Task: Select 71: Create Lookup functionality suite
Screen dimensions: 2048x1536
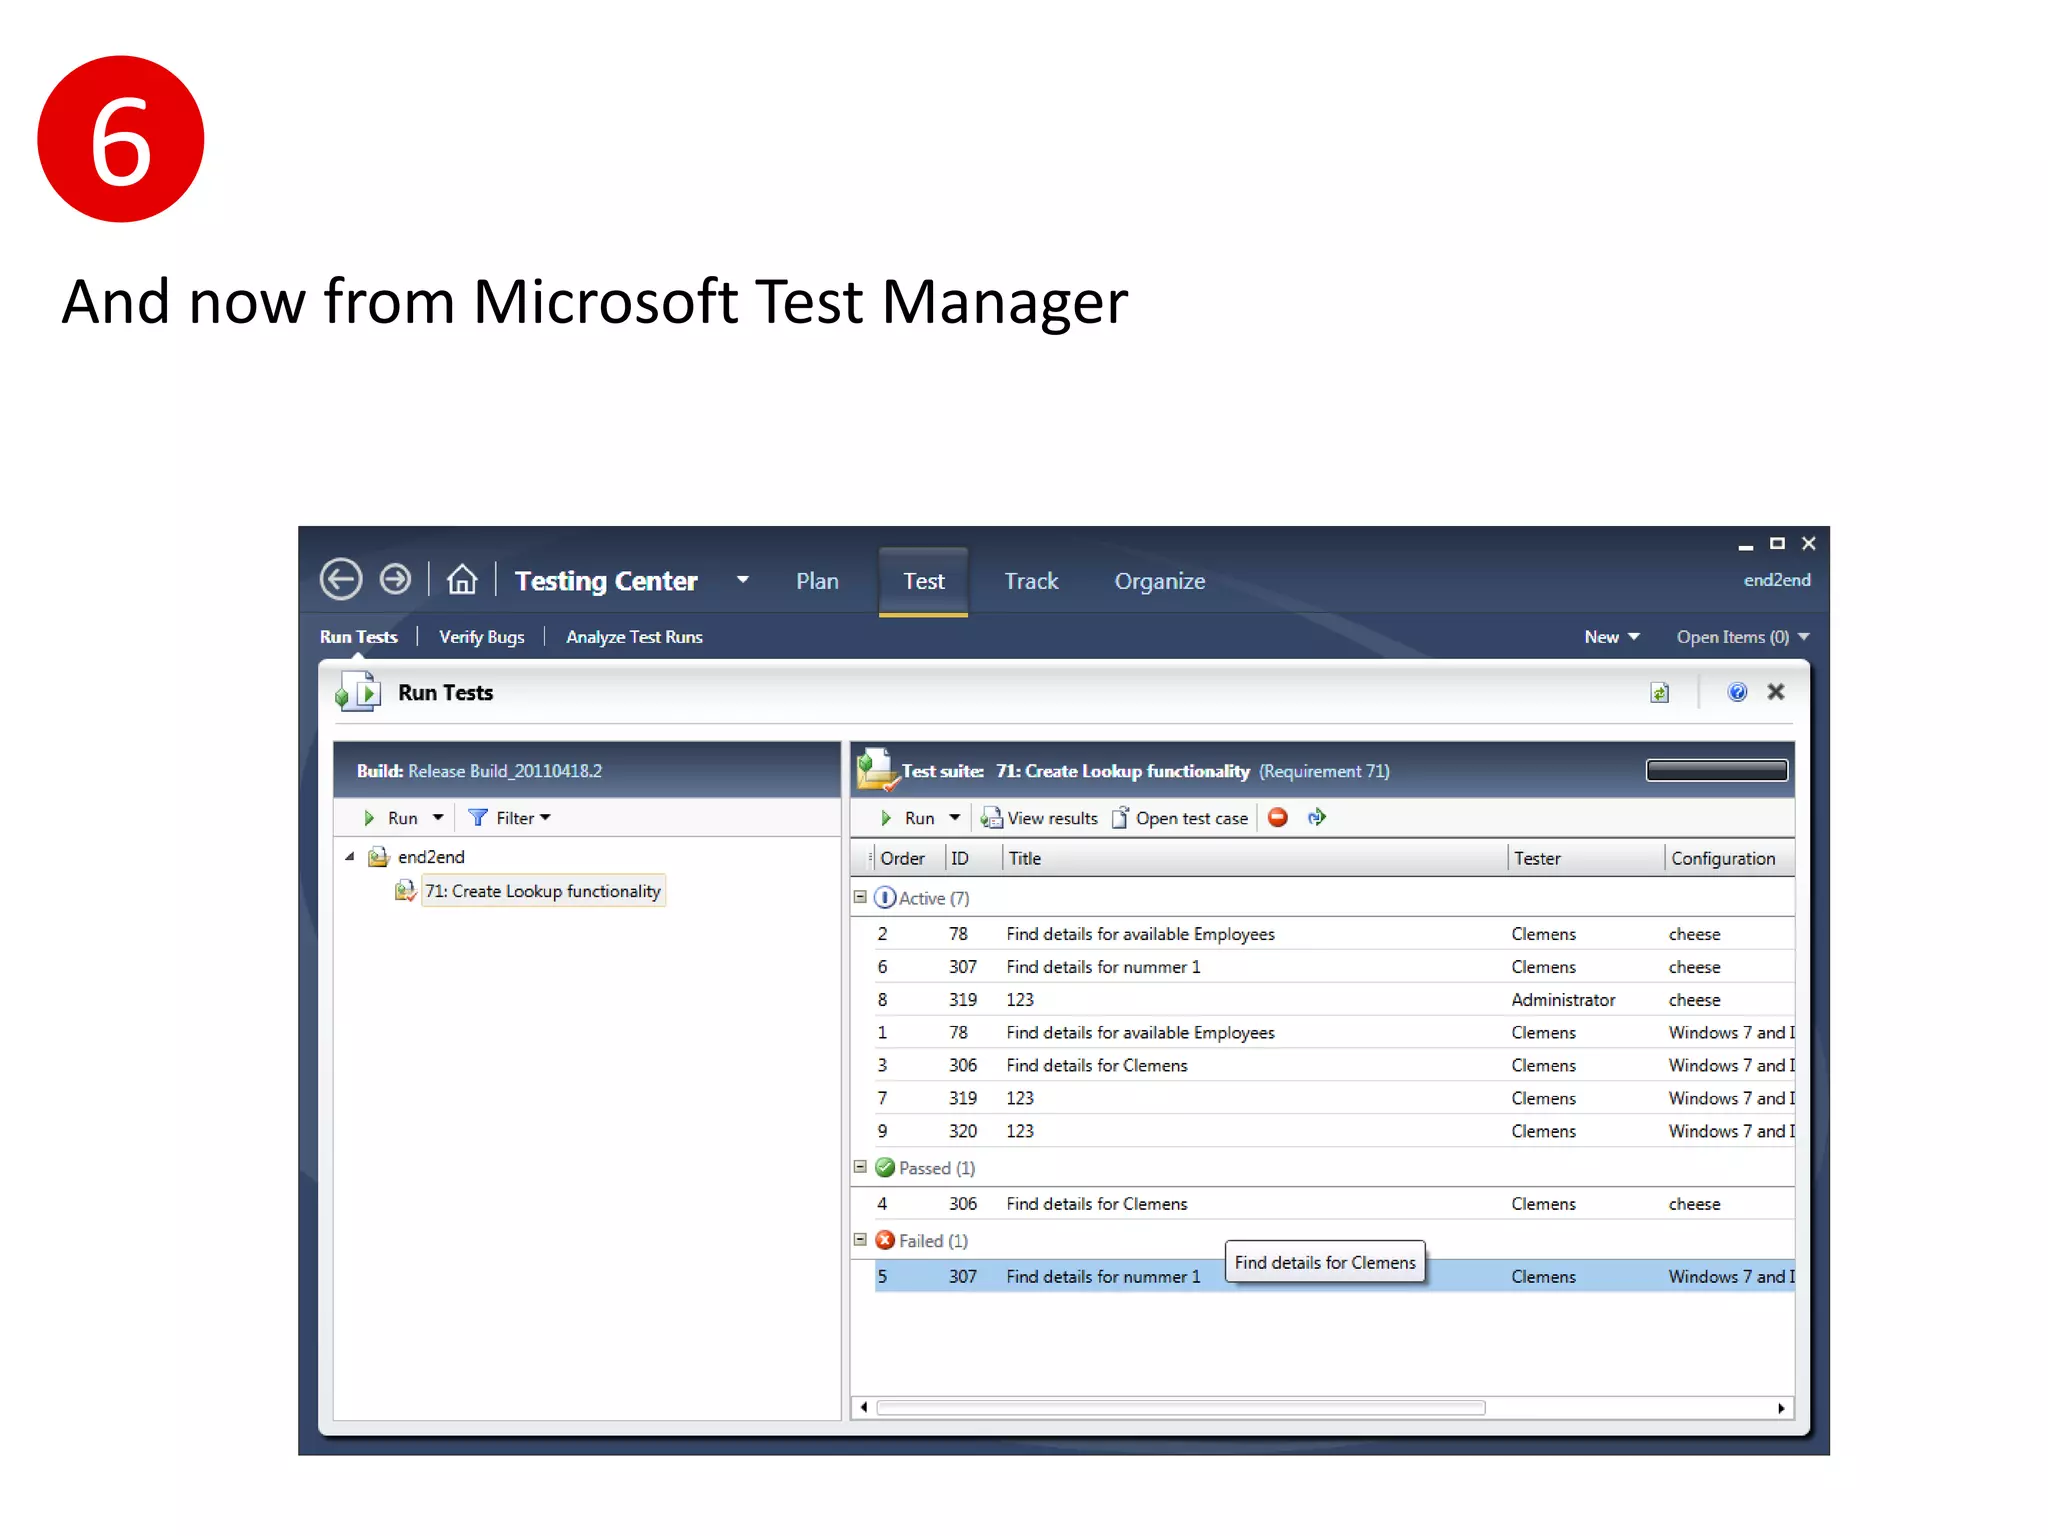Action: point(543,891)
